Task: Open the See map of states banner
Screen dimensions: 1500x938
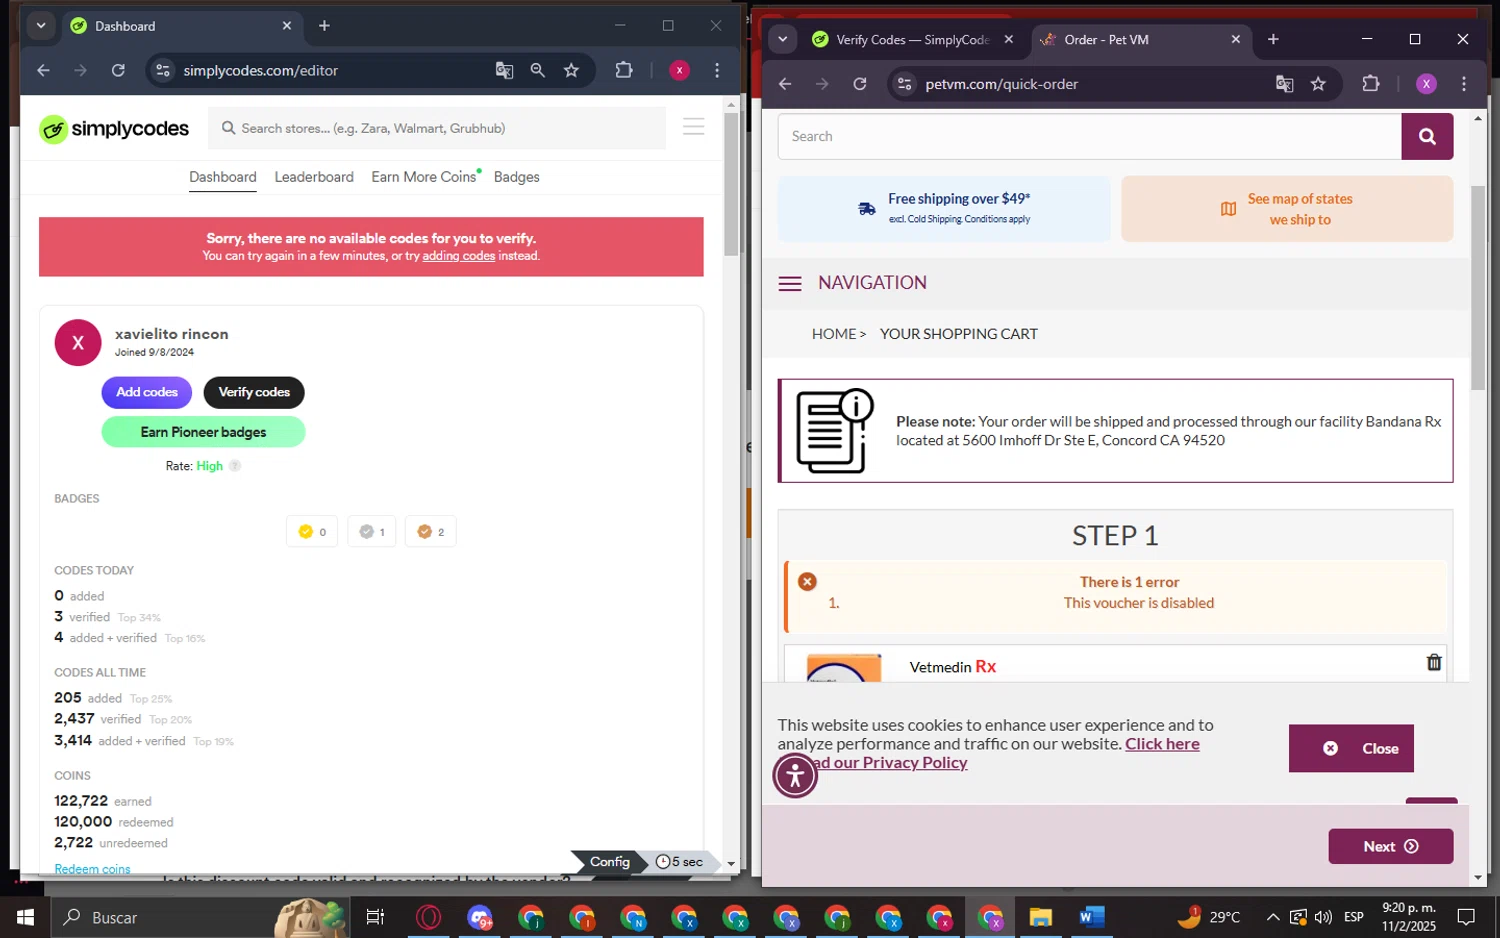Action: 1287,208
